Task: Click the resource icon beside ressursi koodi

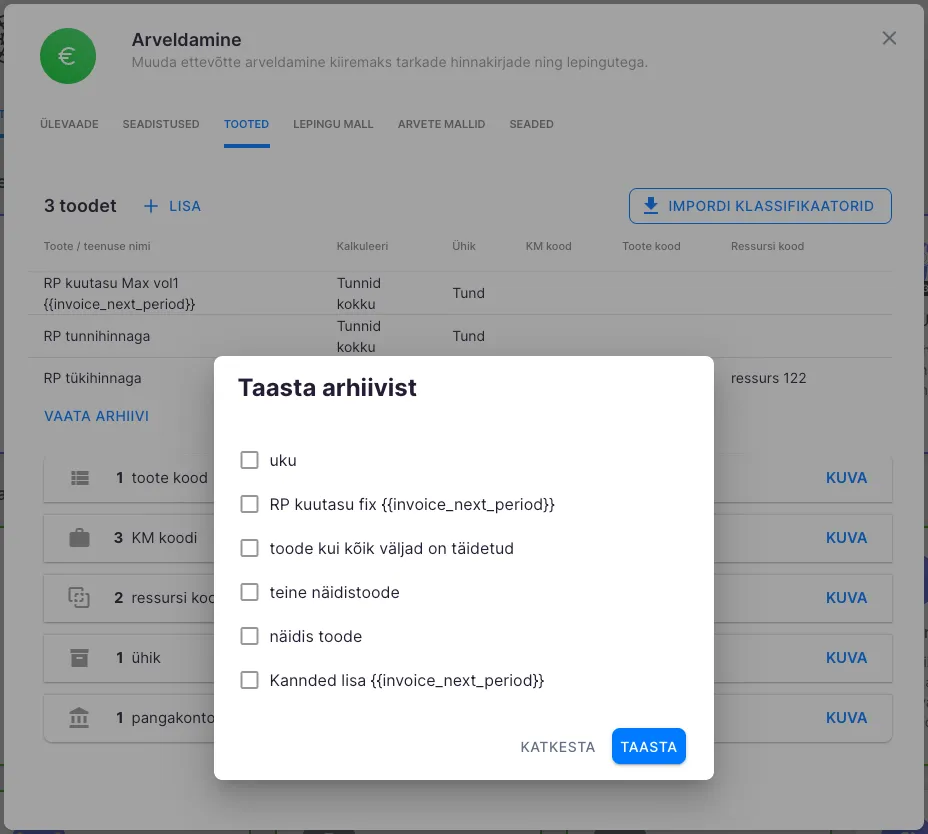Action: coord(80,598)
